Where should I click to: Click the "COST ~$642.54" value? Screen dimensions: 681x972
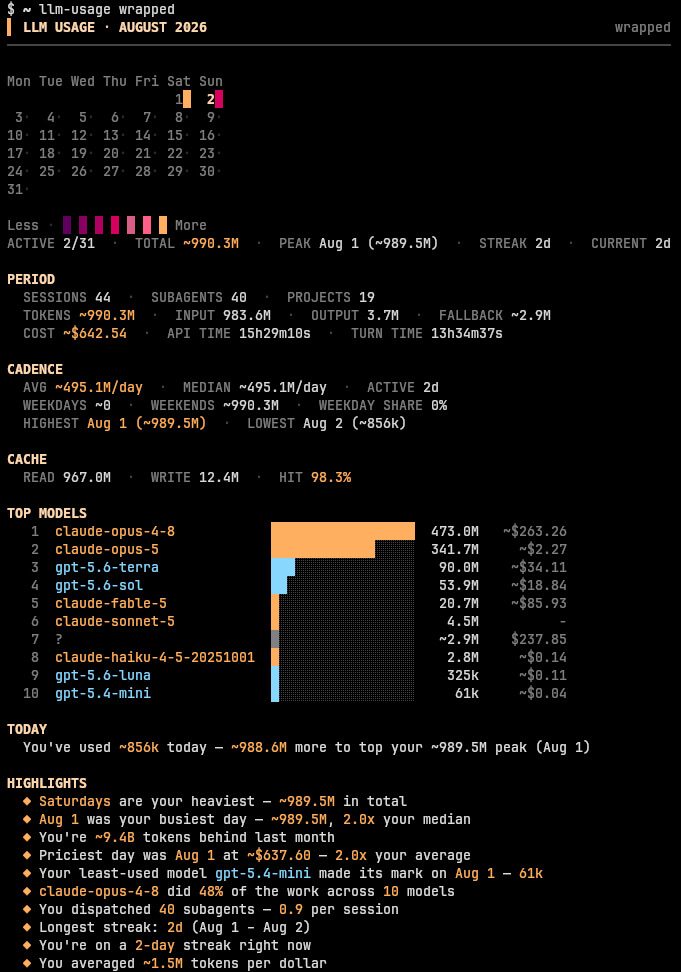[x=75, y=333]
